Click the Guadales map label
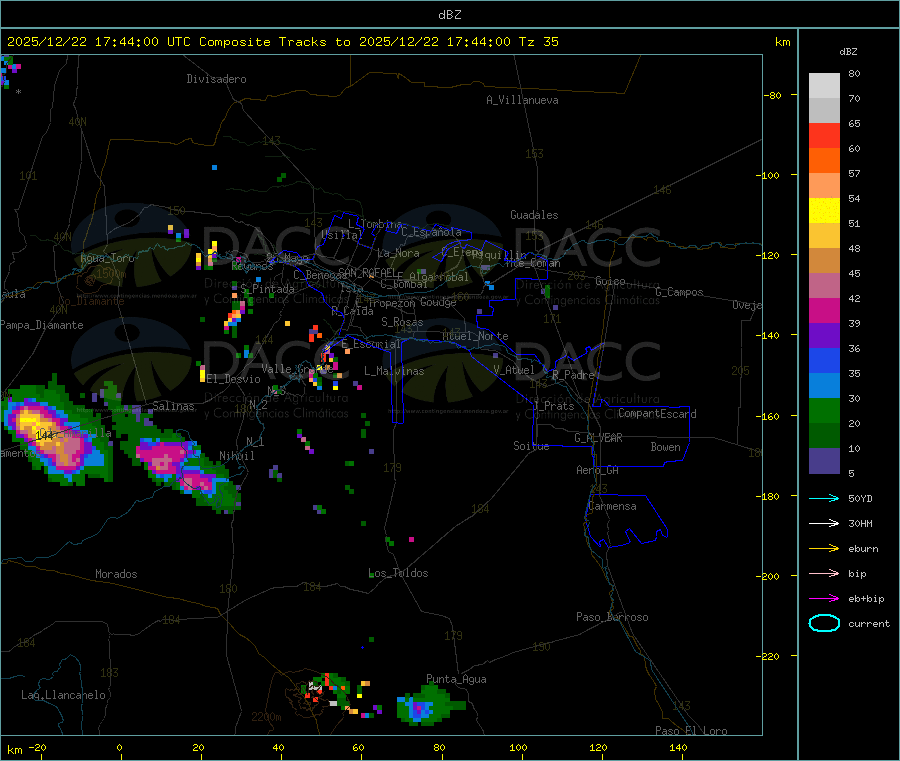The width and height of the screenshot is (900, 761). [x=534, y=215]
